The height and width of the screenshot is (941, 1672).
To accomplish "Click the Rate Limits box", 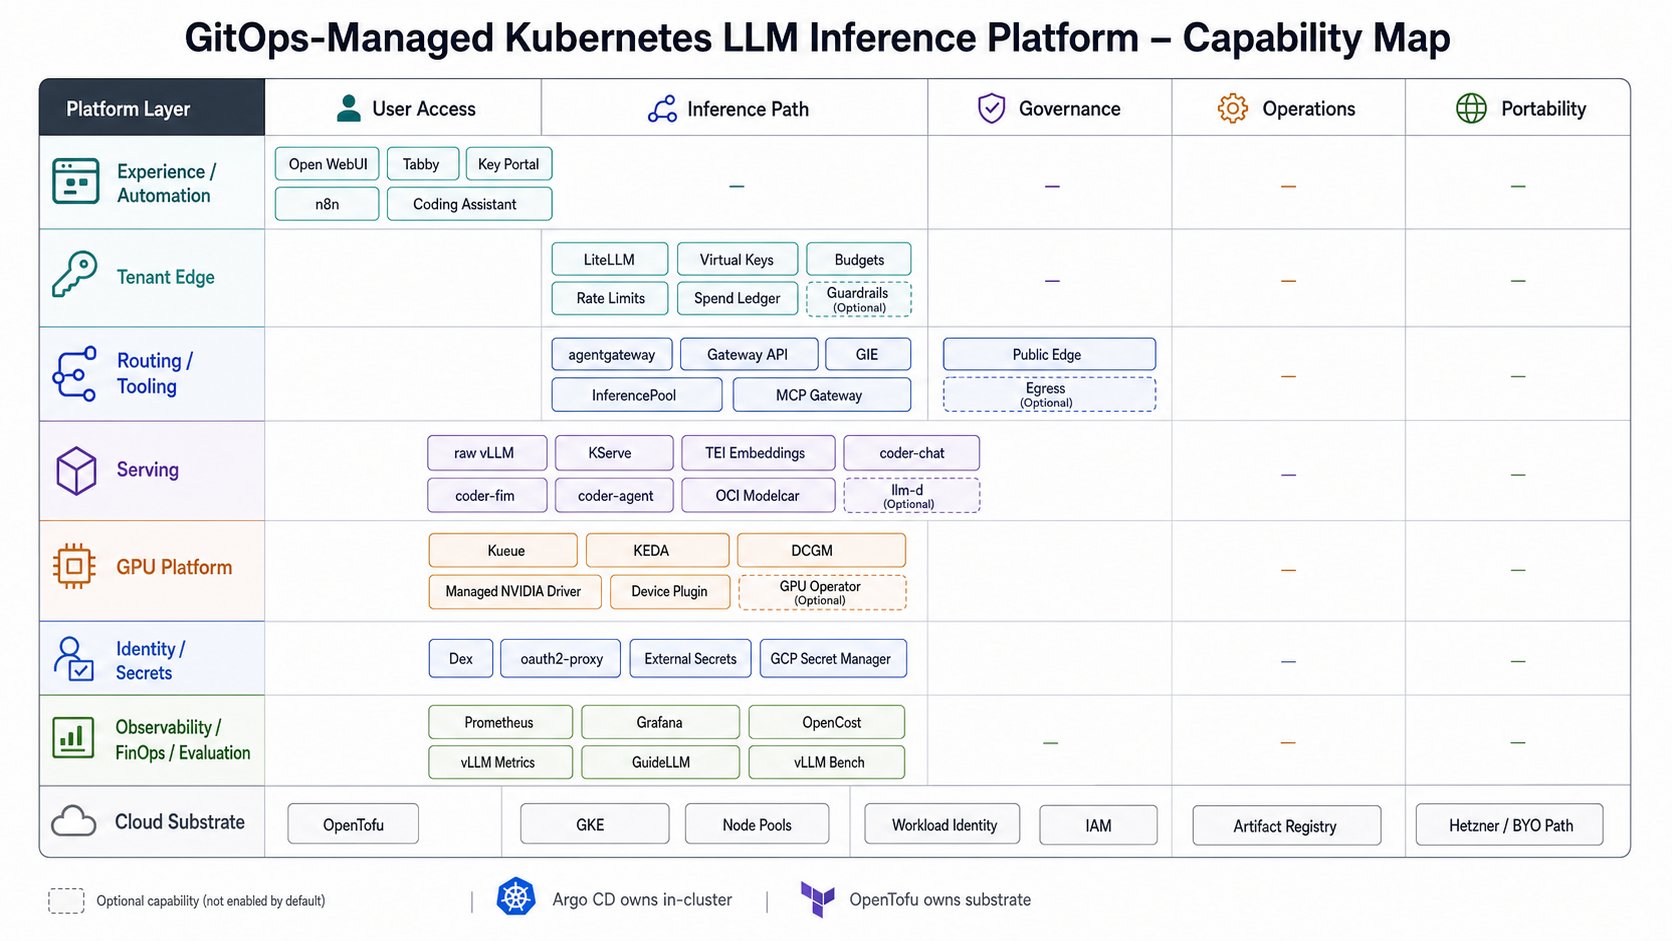I will tap(610, 298).
